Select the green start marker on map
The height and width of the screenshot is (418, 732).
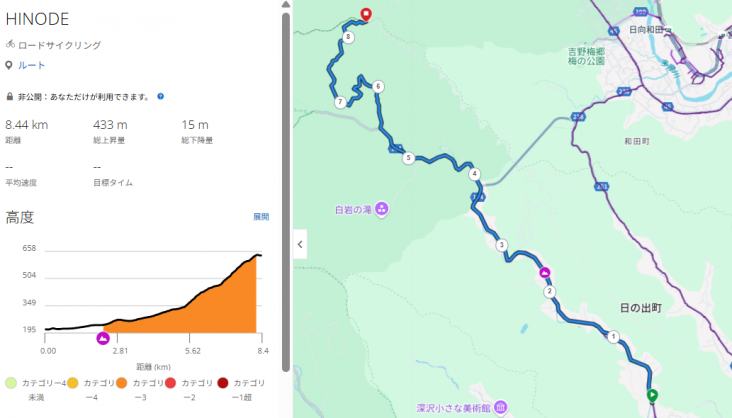tap(652, 395)
